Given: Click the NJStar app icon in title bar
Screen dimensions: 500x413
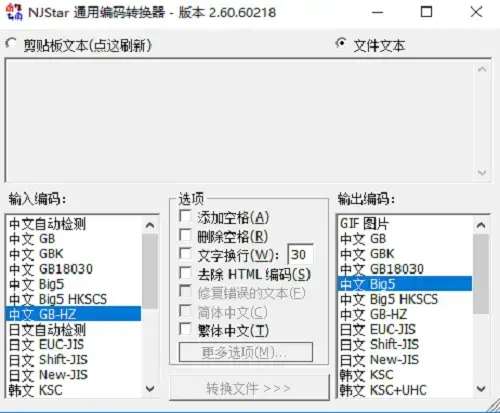Looking at the screenshot, I should coord(14,12).
